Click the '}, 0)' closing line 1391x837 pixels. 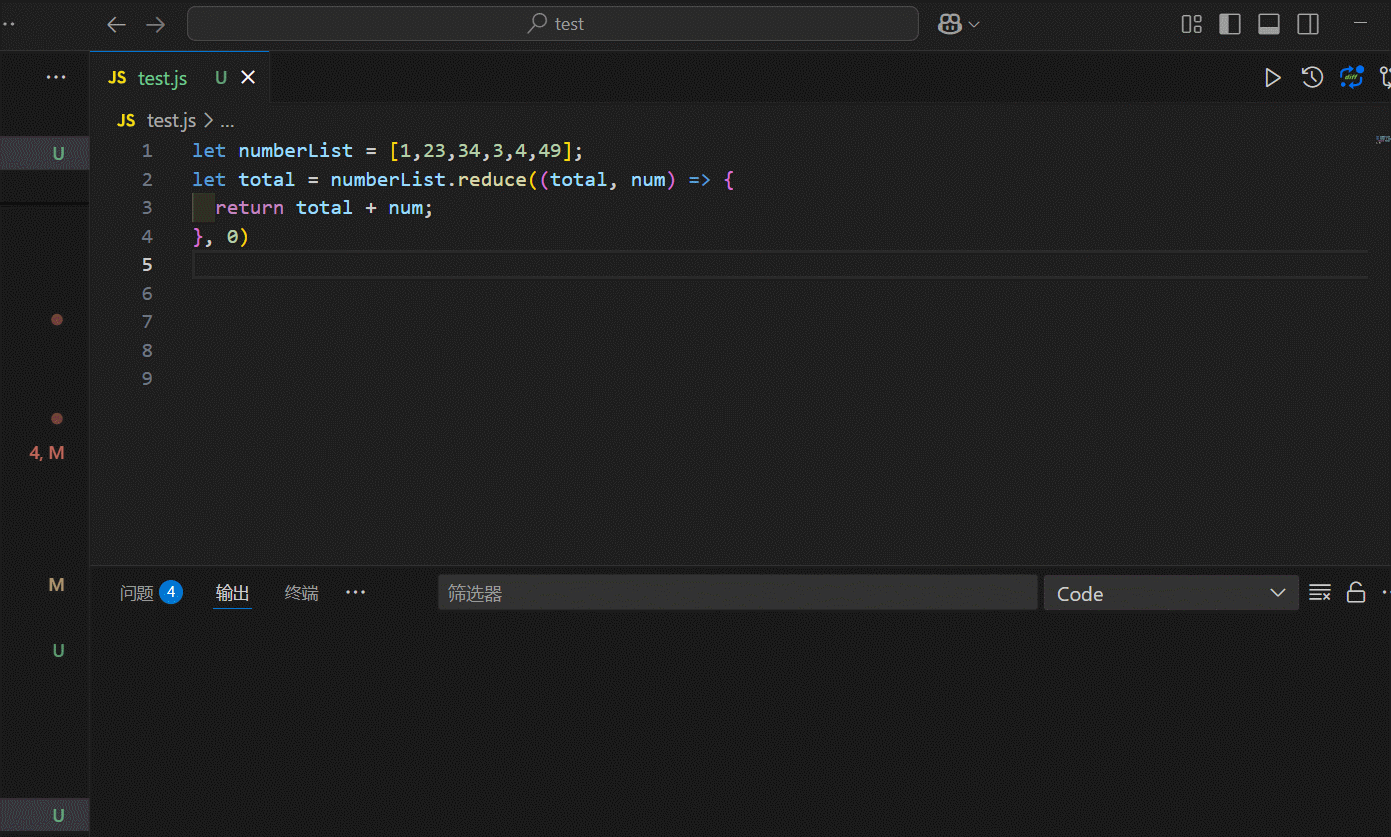coord(220,237)
